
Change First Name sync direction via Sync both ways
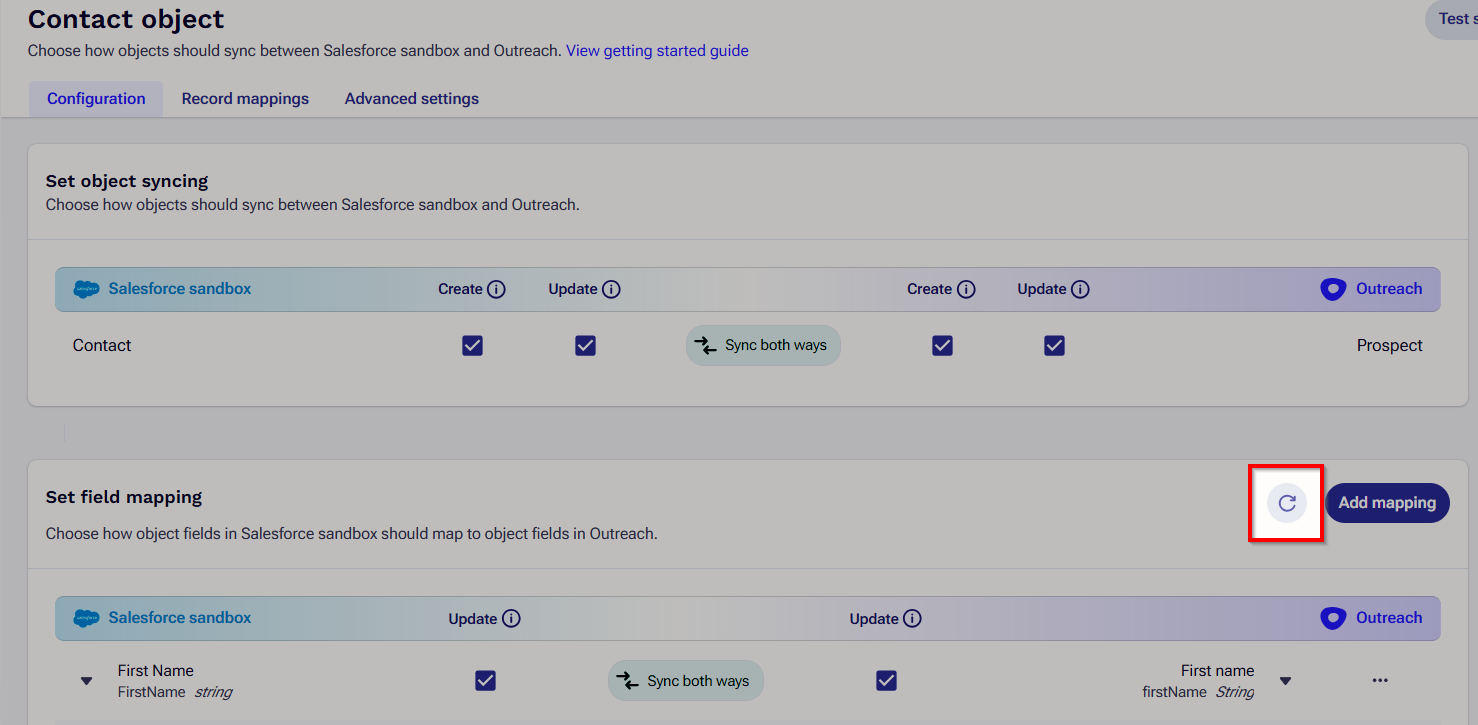click(685, 681)
